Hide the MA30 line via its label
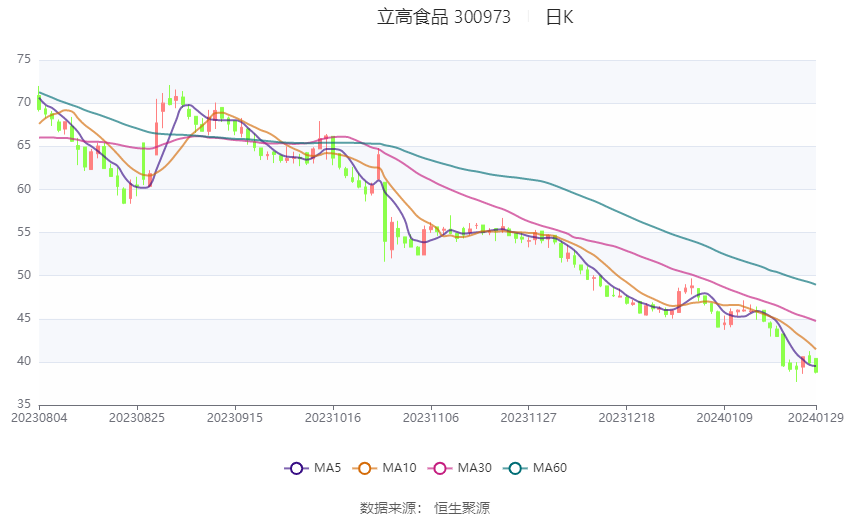The width and height of the screenshot is (850, 516). pos(474,468)
